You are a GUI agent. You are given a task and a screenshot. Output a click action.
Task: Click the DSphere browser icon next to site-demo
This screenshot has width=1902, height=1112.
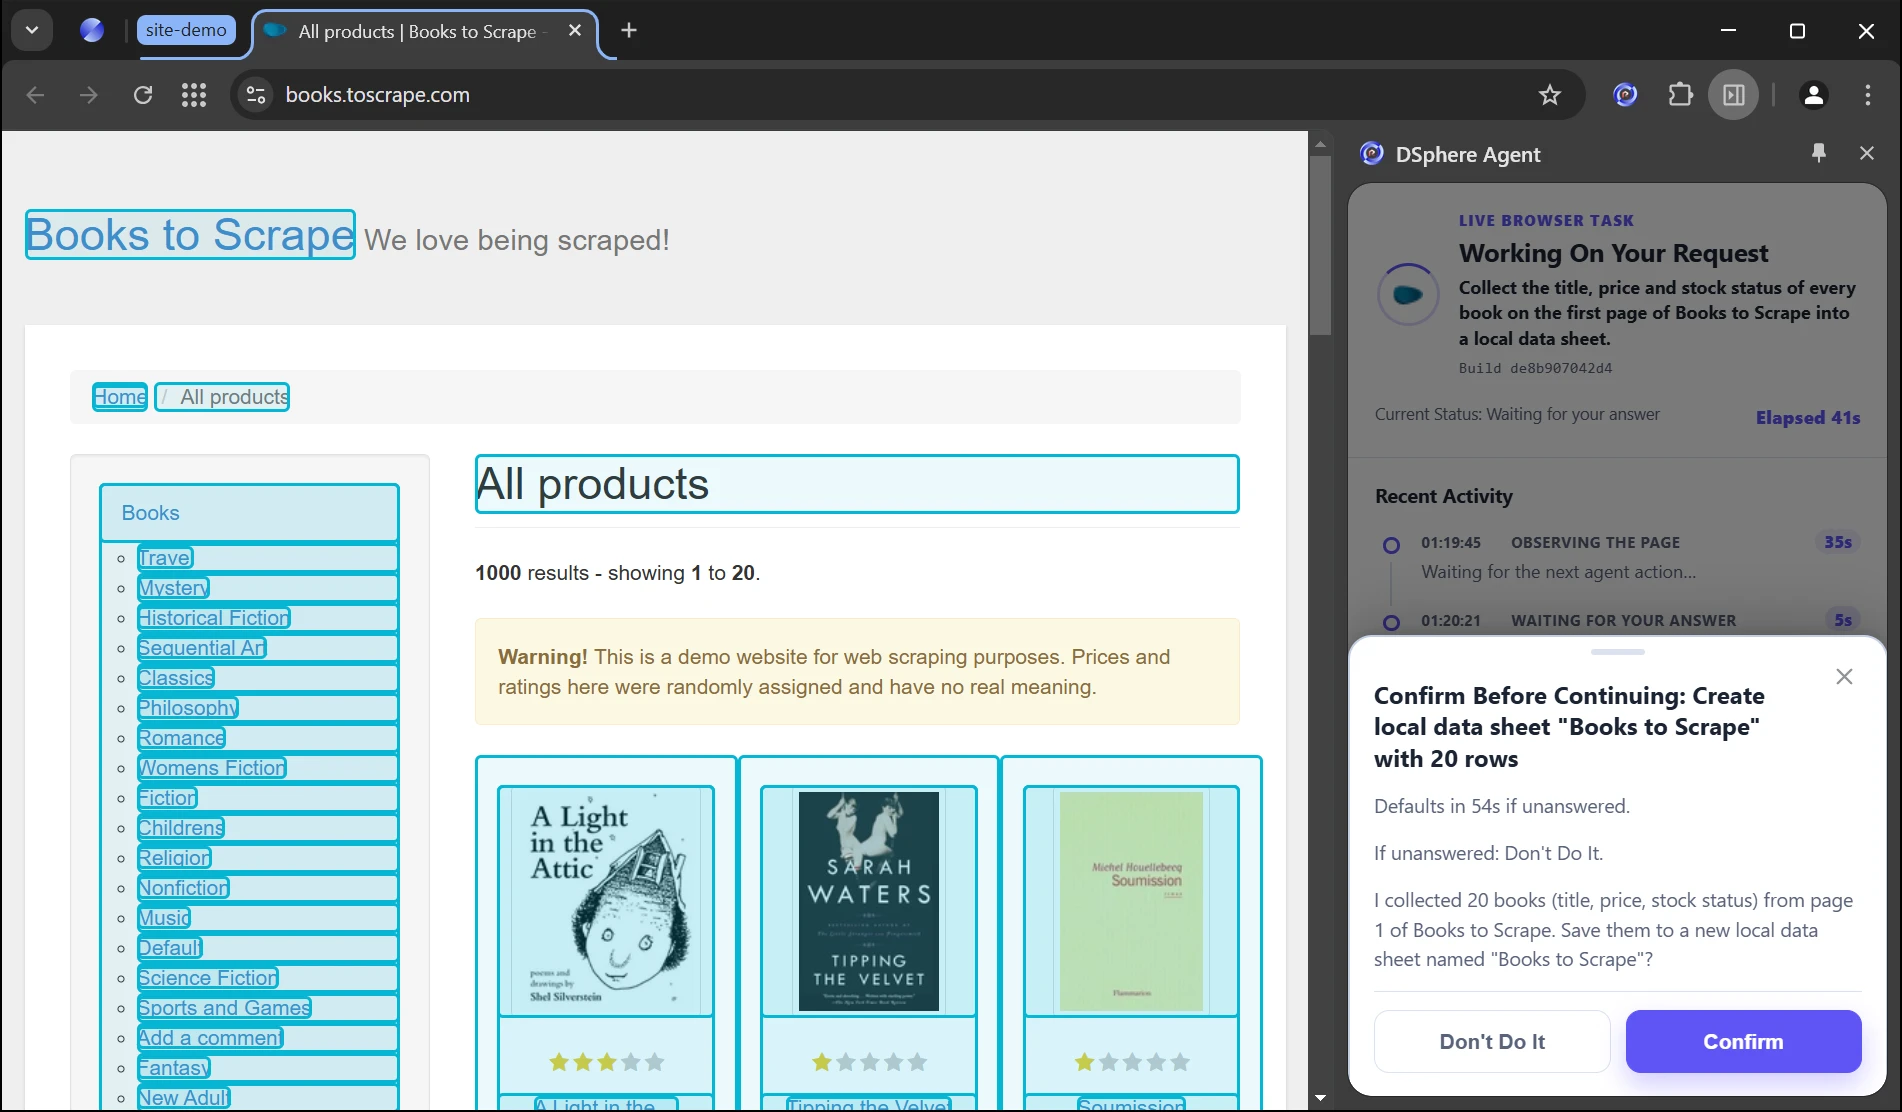[92, 30]
